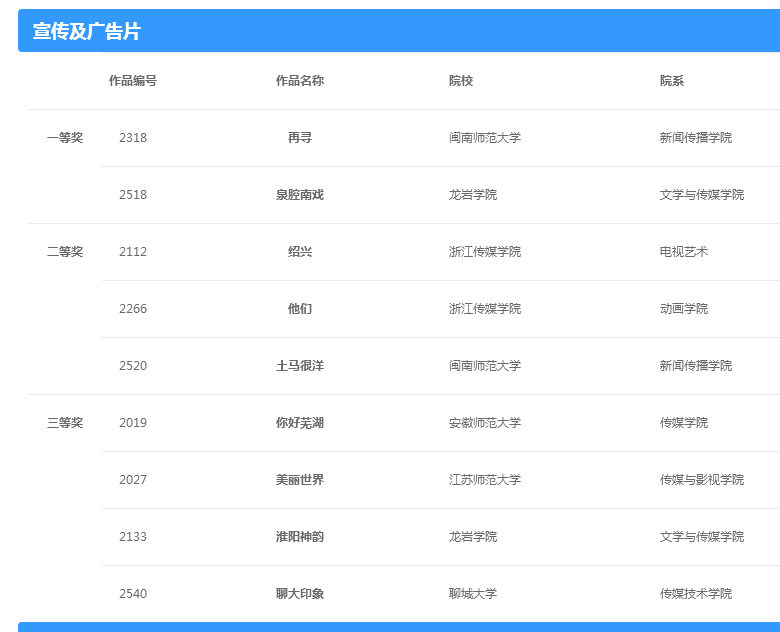780x632 pixels.
Task: Select the 三等奖 award label
Action: coord(65,423)
